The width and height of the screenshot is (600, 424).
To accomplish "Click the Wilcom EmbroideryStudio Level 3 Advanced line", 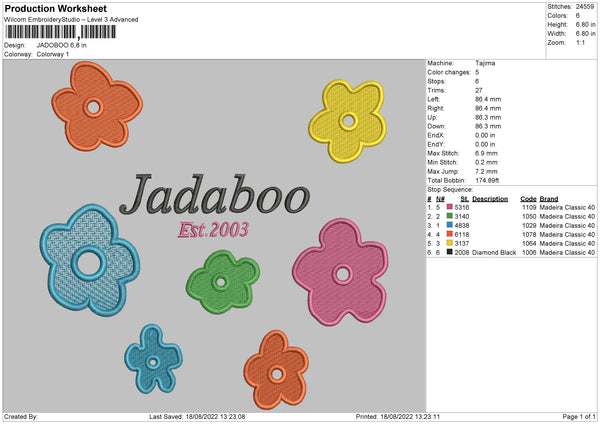I will click(x=71, y=20).
